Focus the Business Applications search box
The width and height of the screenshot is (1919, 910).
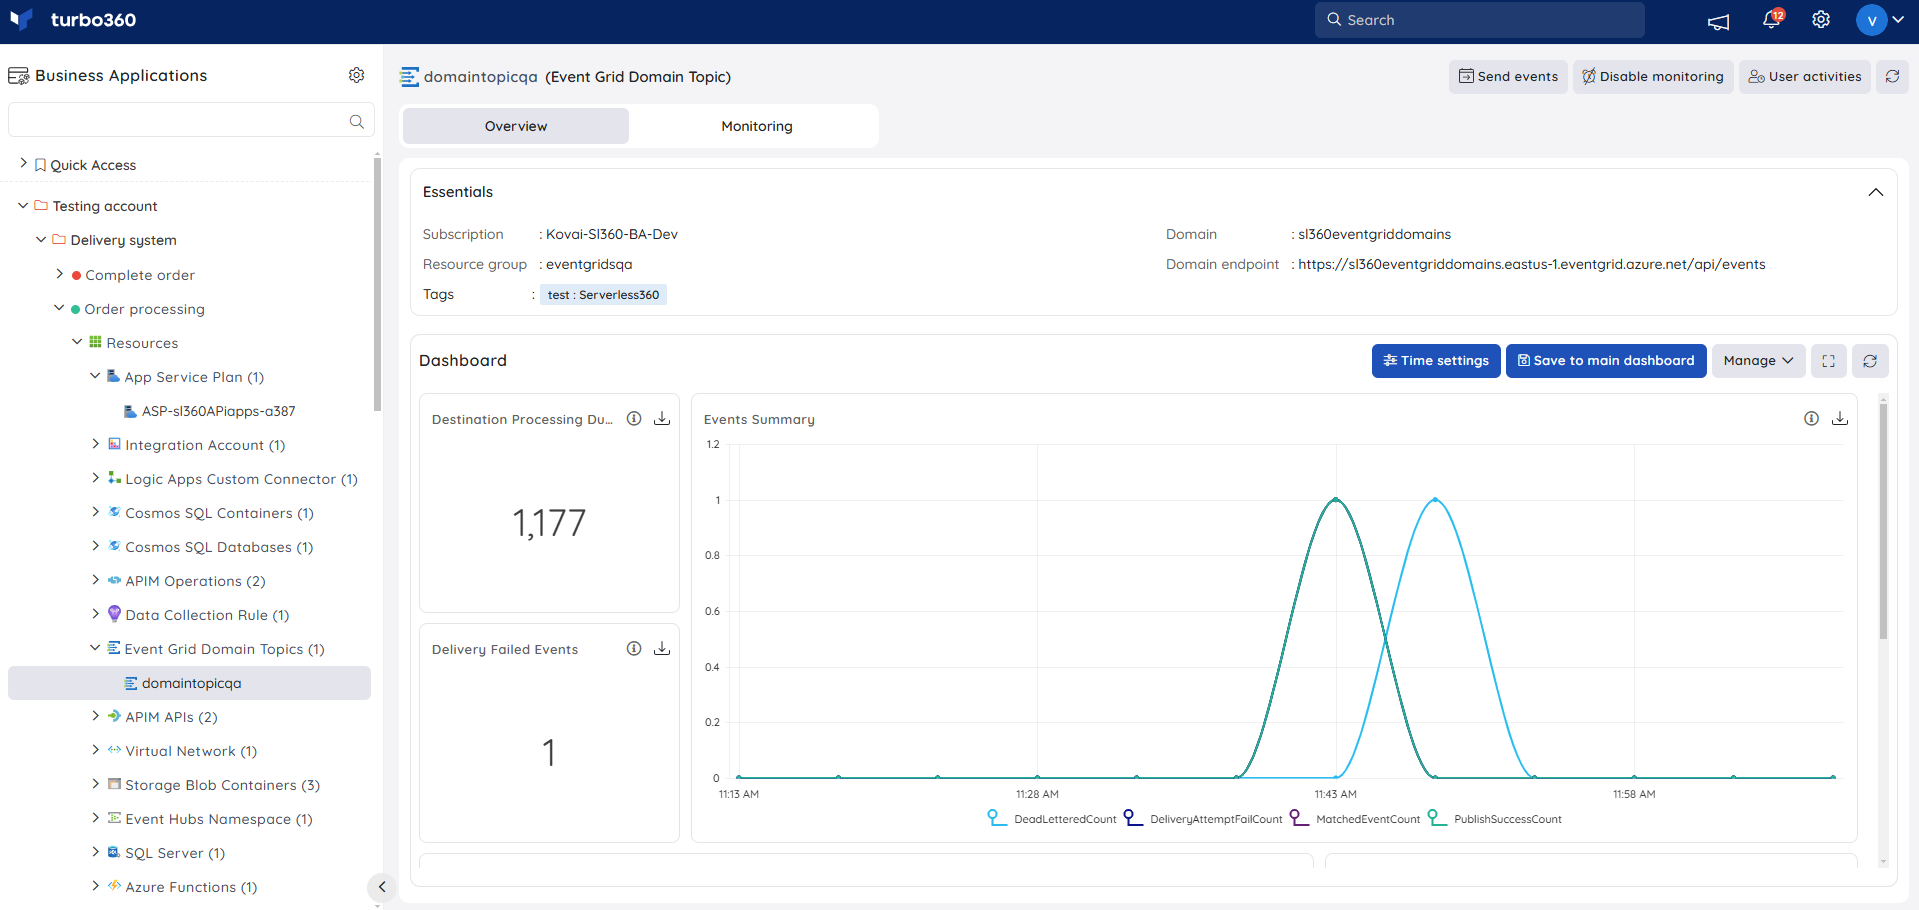pyautogui.click(x=191, y=120)
